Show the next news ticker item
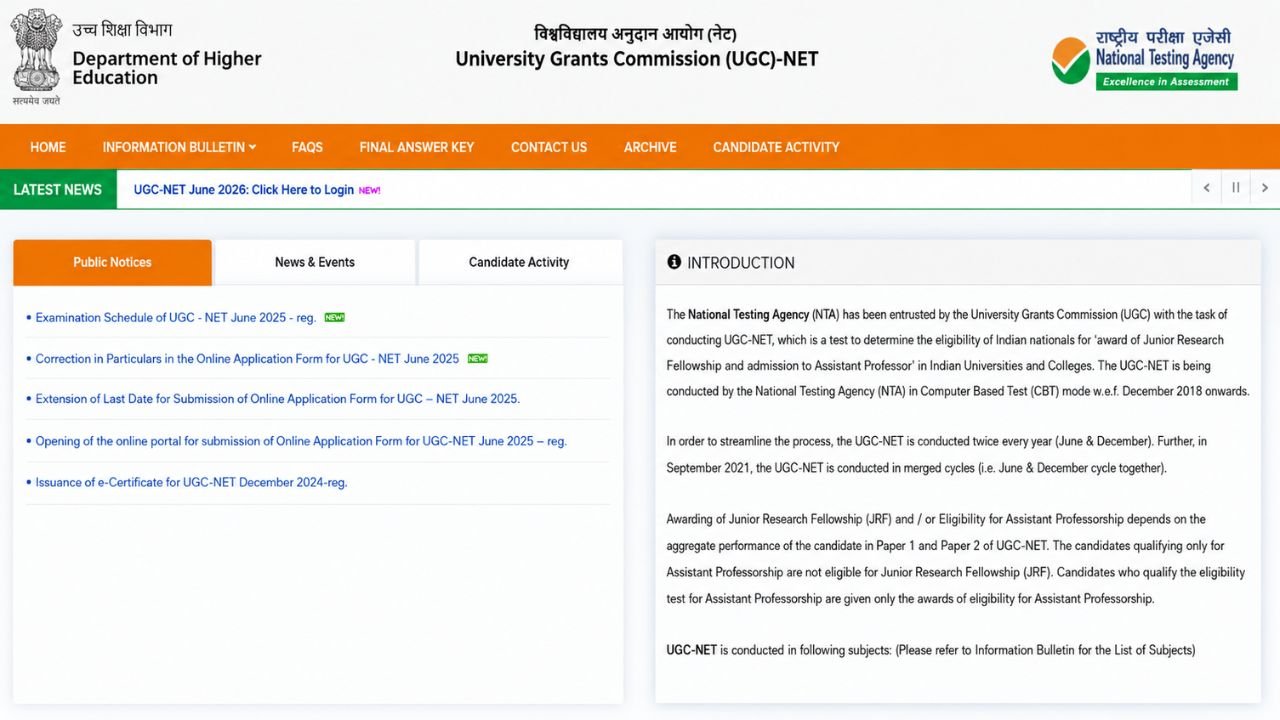 (x=1265, y=188)
